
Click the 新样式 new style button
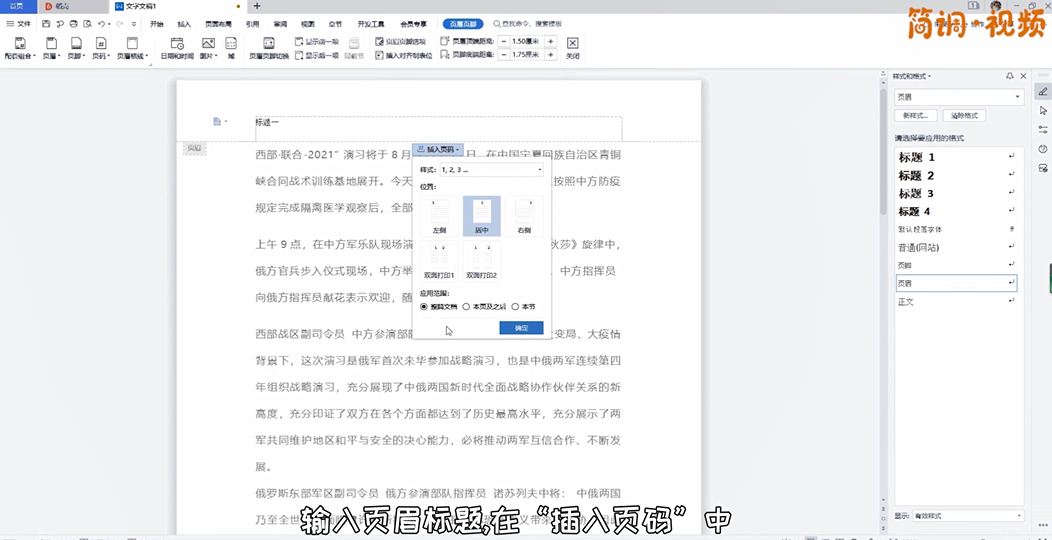[x=918, y=116]
